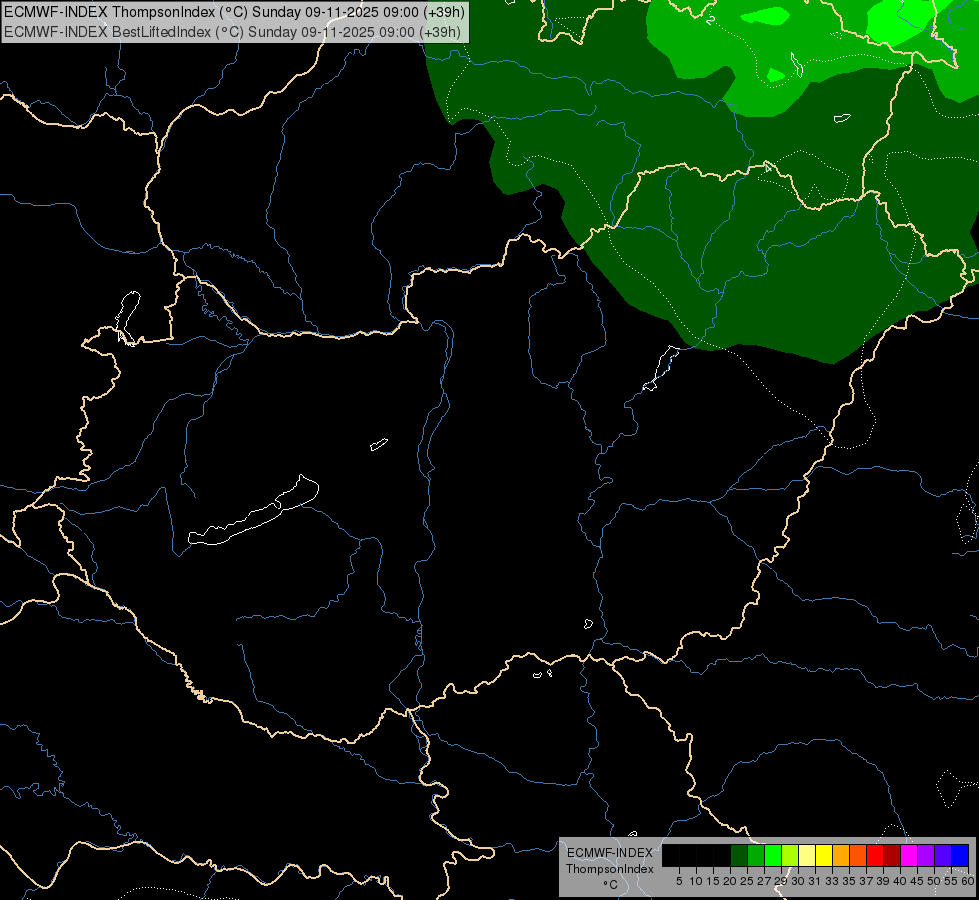
Task: Click the dark red 39-40 legend swatch
Action: coord(892,855)
